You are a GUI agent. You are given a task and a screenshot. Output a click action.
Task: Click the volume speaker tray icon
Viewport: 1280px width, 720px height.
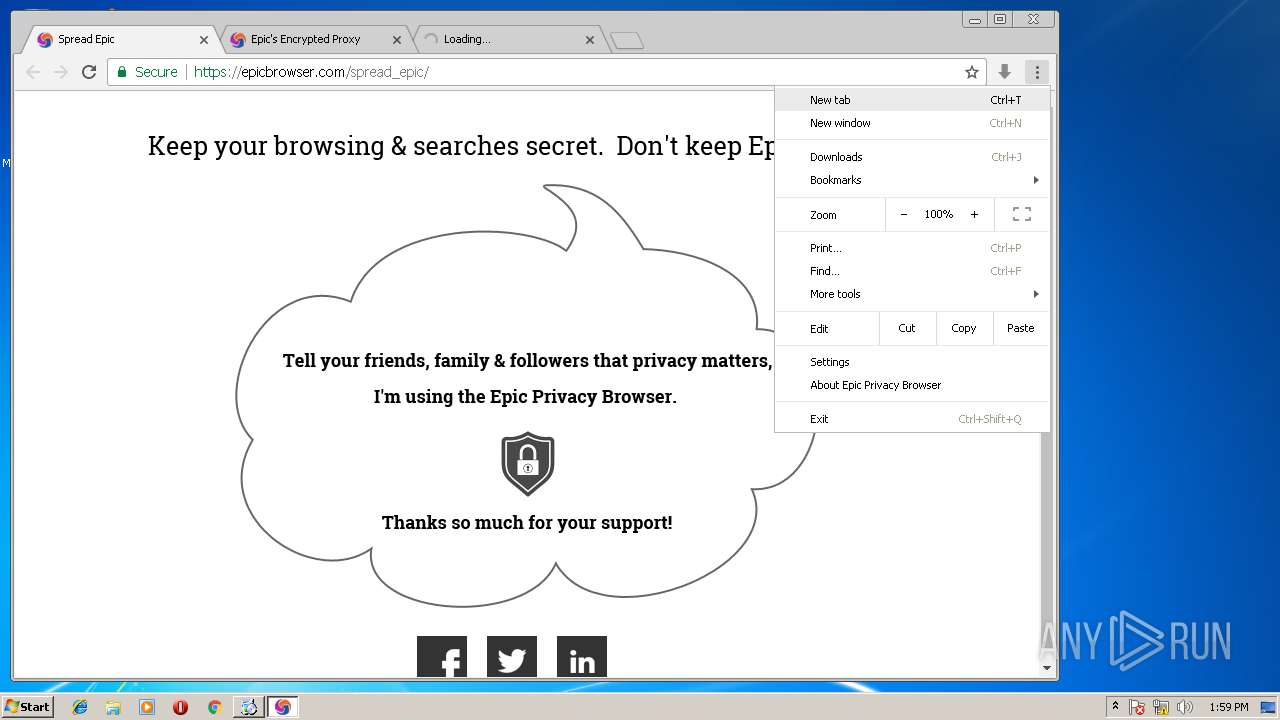tap(1185, 708)
